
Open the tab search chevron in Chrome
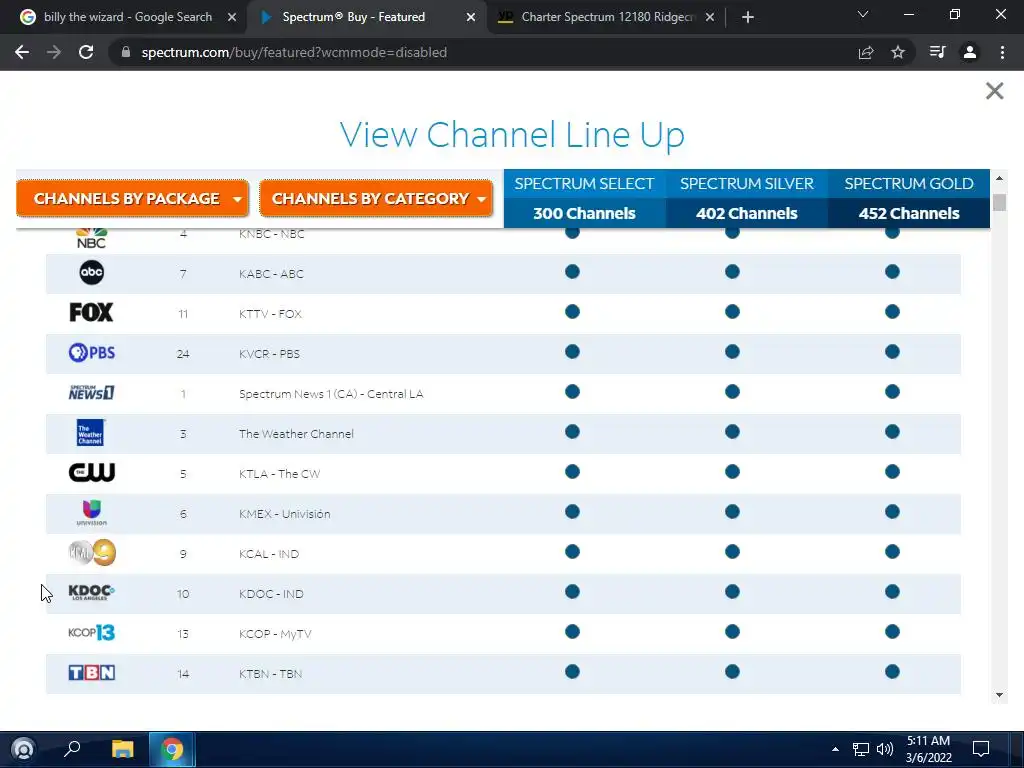tap(863, 14)
